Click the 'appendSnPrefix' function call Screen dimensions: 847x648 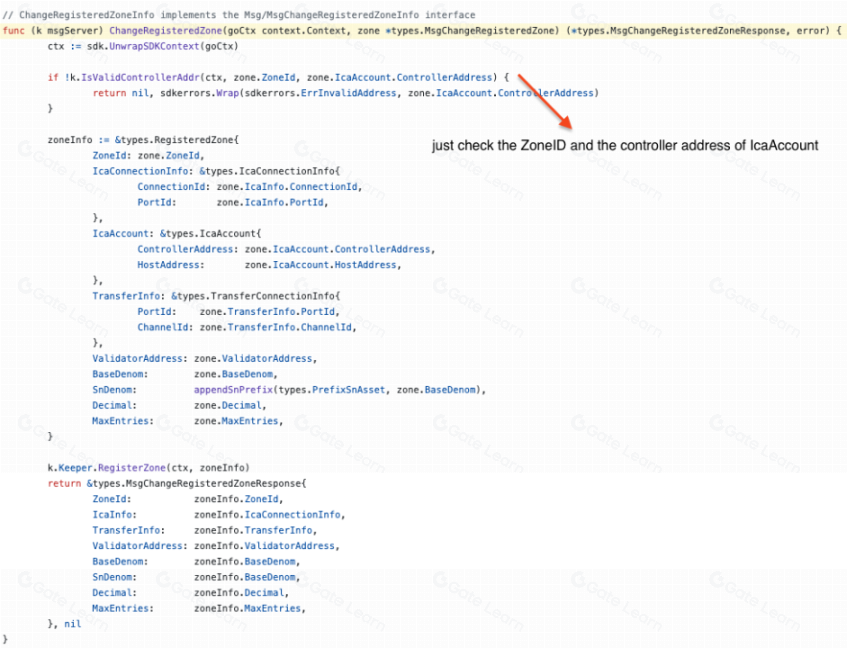tap(233, 390)
